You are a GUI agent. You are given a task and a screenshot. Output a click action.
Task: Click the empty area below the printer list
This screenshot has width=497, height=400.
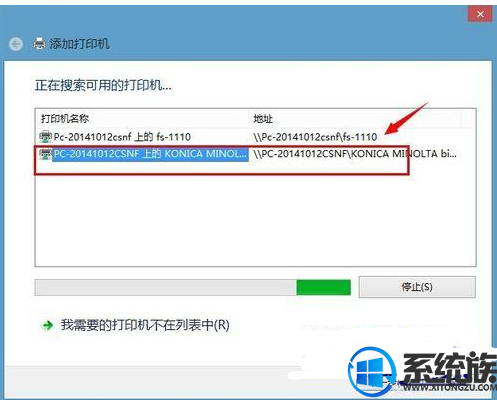tap(255, 220)
